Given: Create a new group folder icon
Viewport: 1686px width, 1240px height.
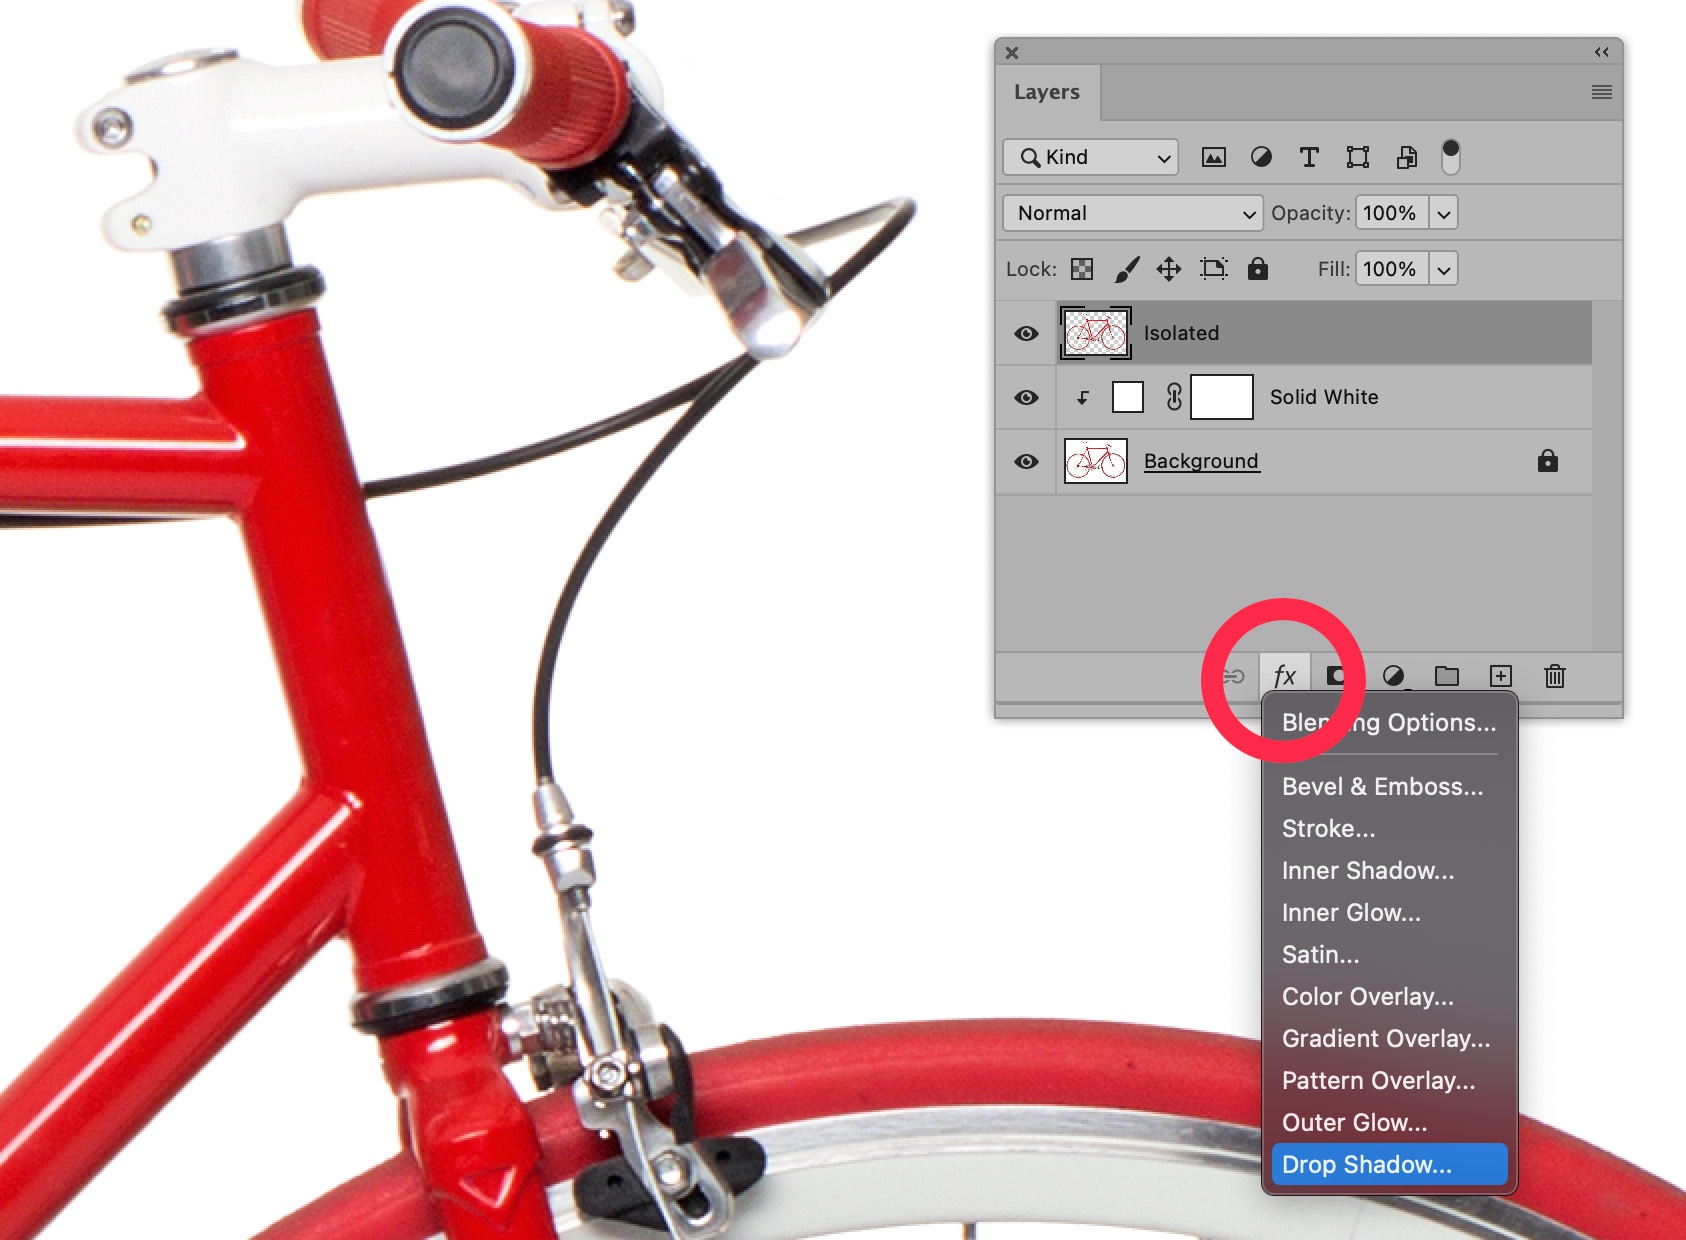Looking at the screenshot, I should 1446,676.
